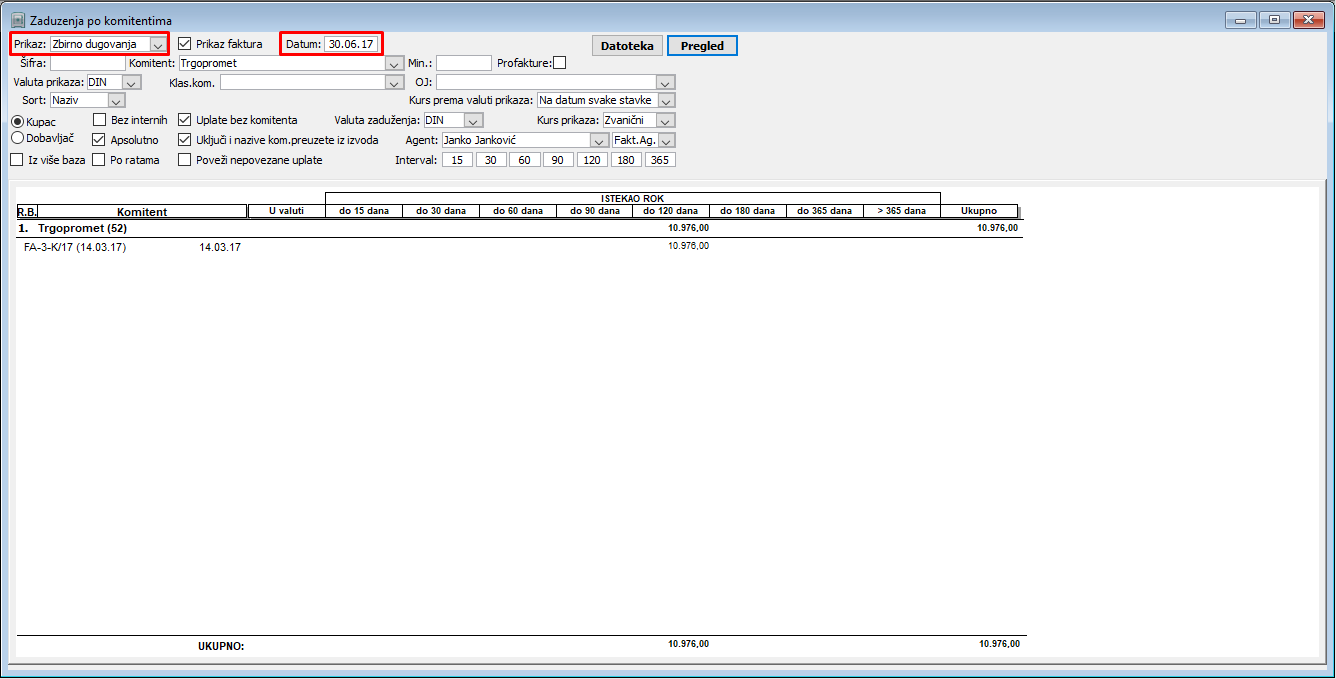Tick the Po ratama checkbox
This screenshot has height=679, width=1336.
(99, 160)
